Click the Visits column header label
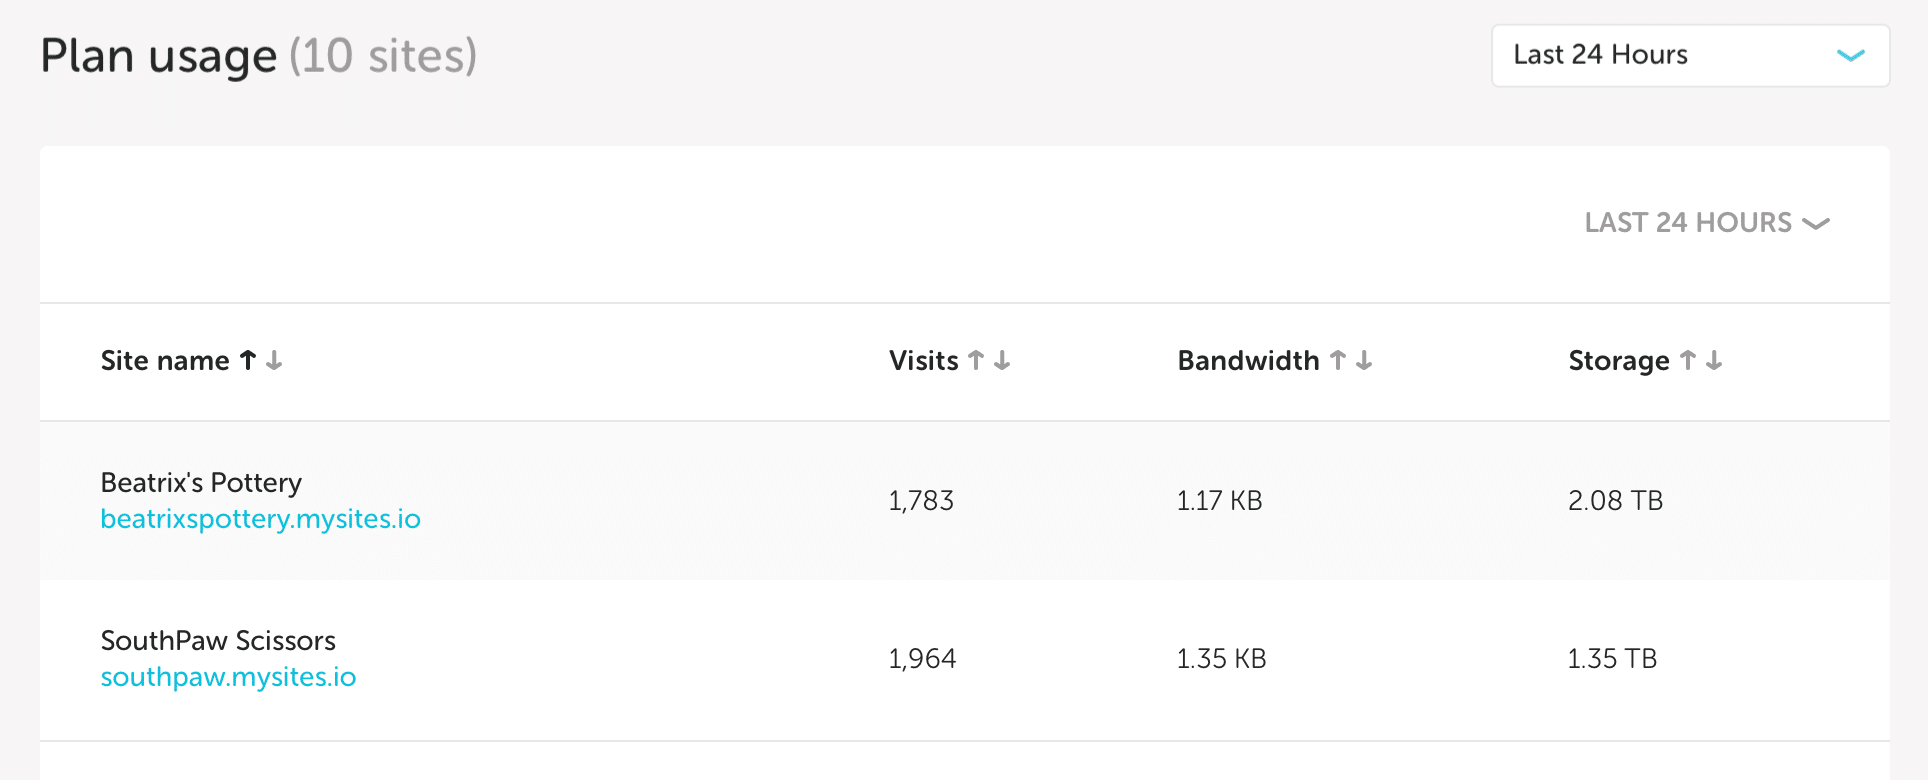This screenshot has height=780, width=1928. click(923, 360)
